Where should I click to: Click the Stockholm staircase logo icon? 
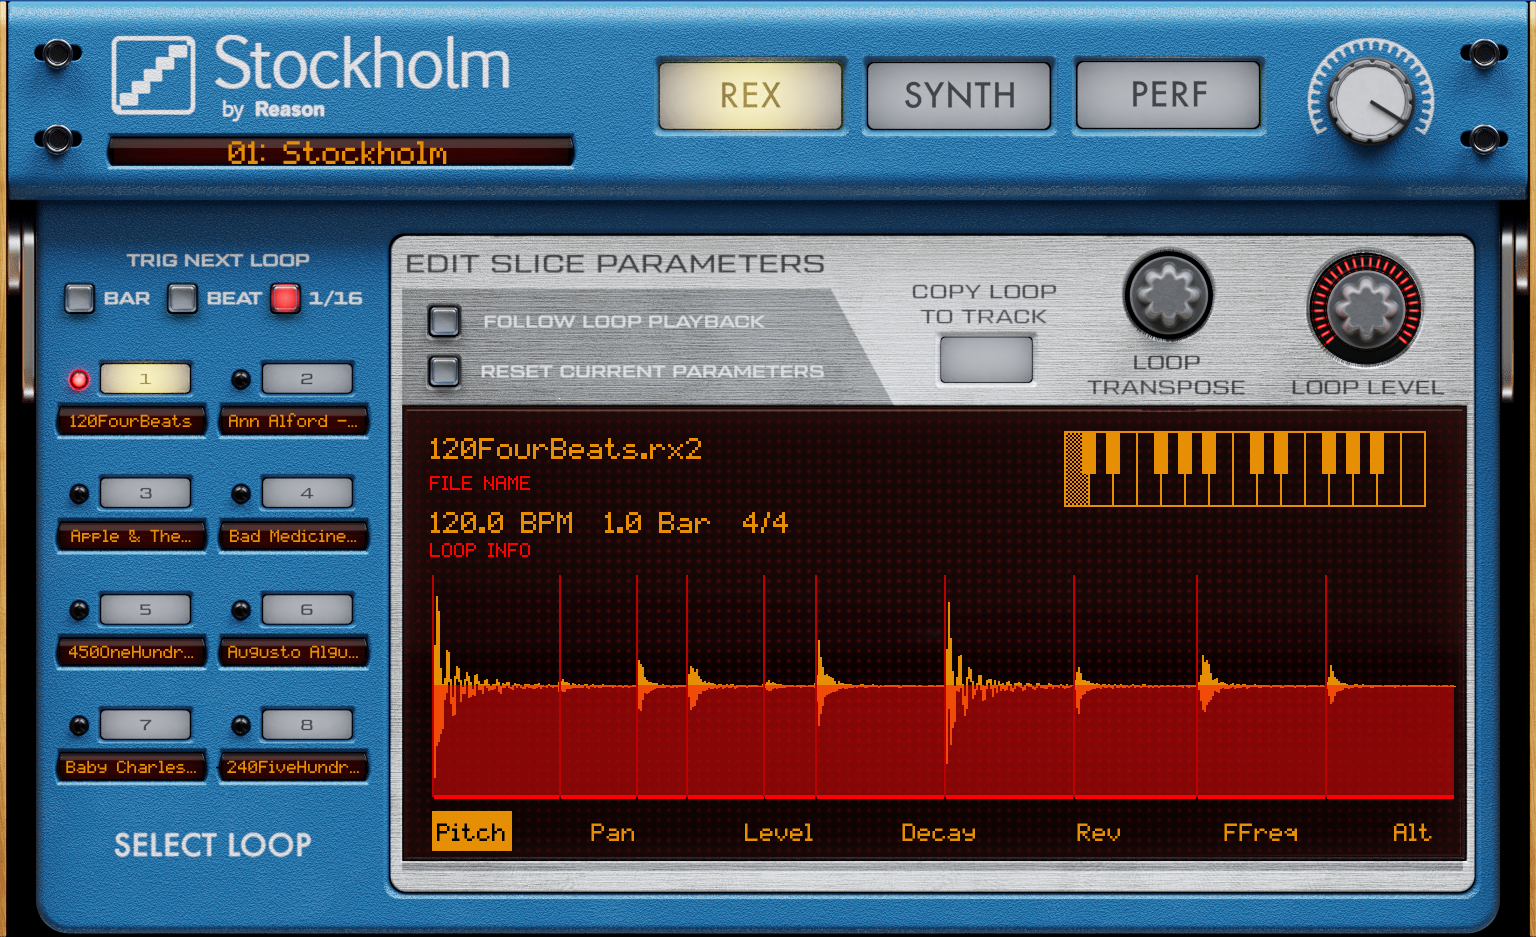click(153, 75)
